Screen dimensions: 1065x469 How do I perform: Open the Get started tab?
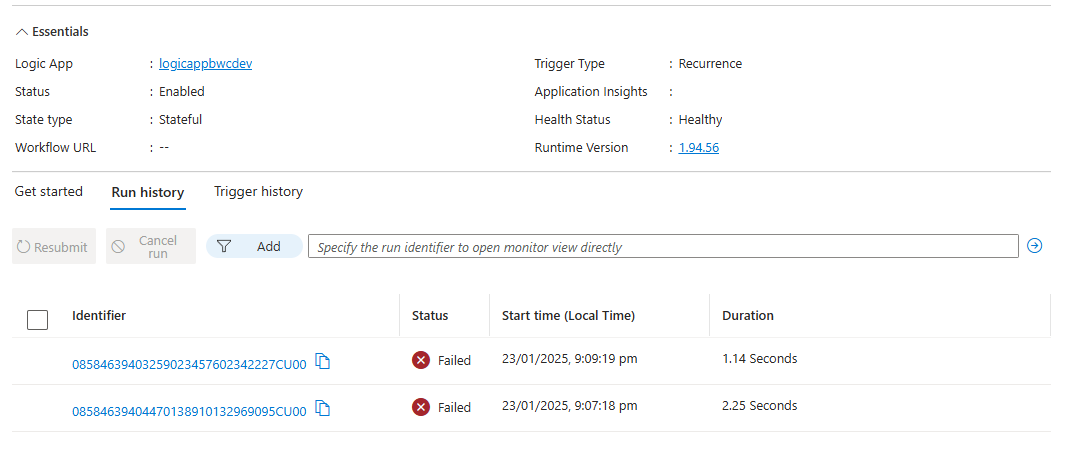click(x=49, y=191)
